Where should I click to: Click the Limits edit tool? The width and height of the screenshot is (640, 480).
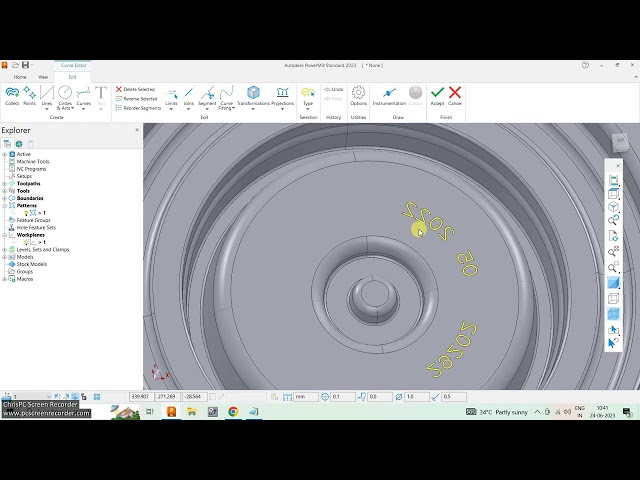[x=171, y=97]
